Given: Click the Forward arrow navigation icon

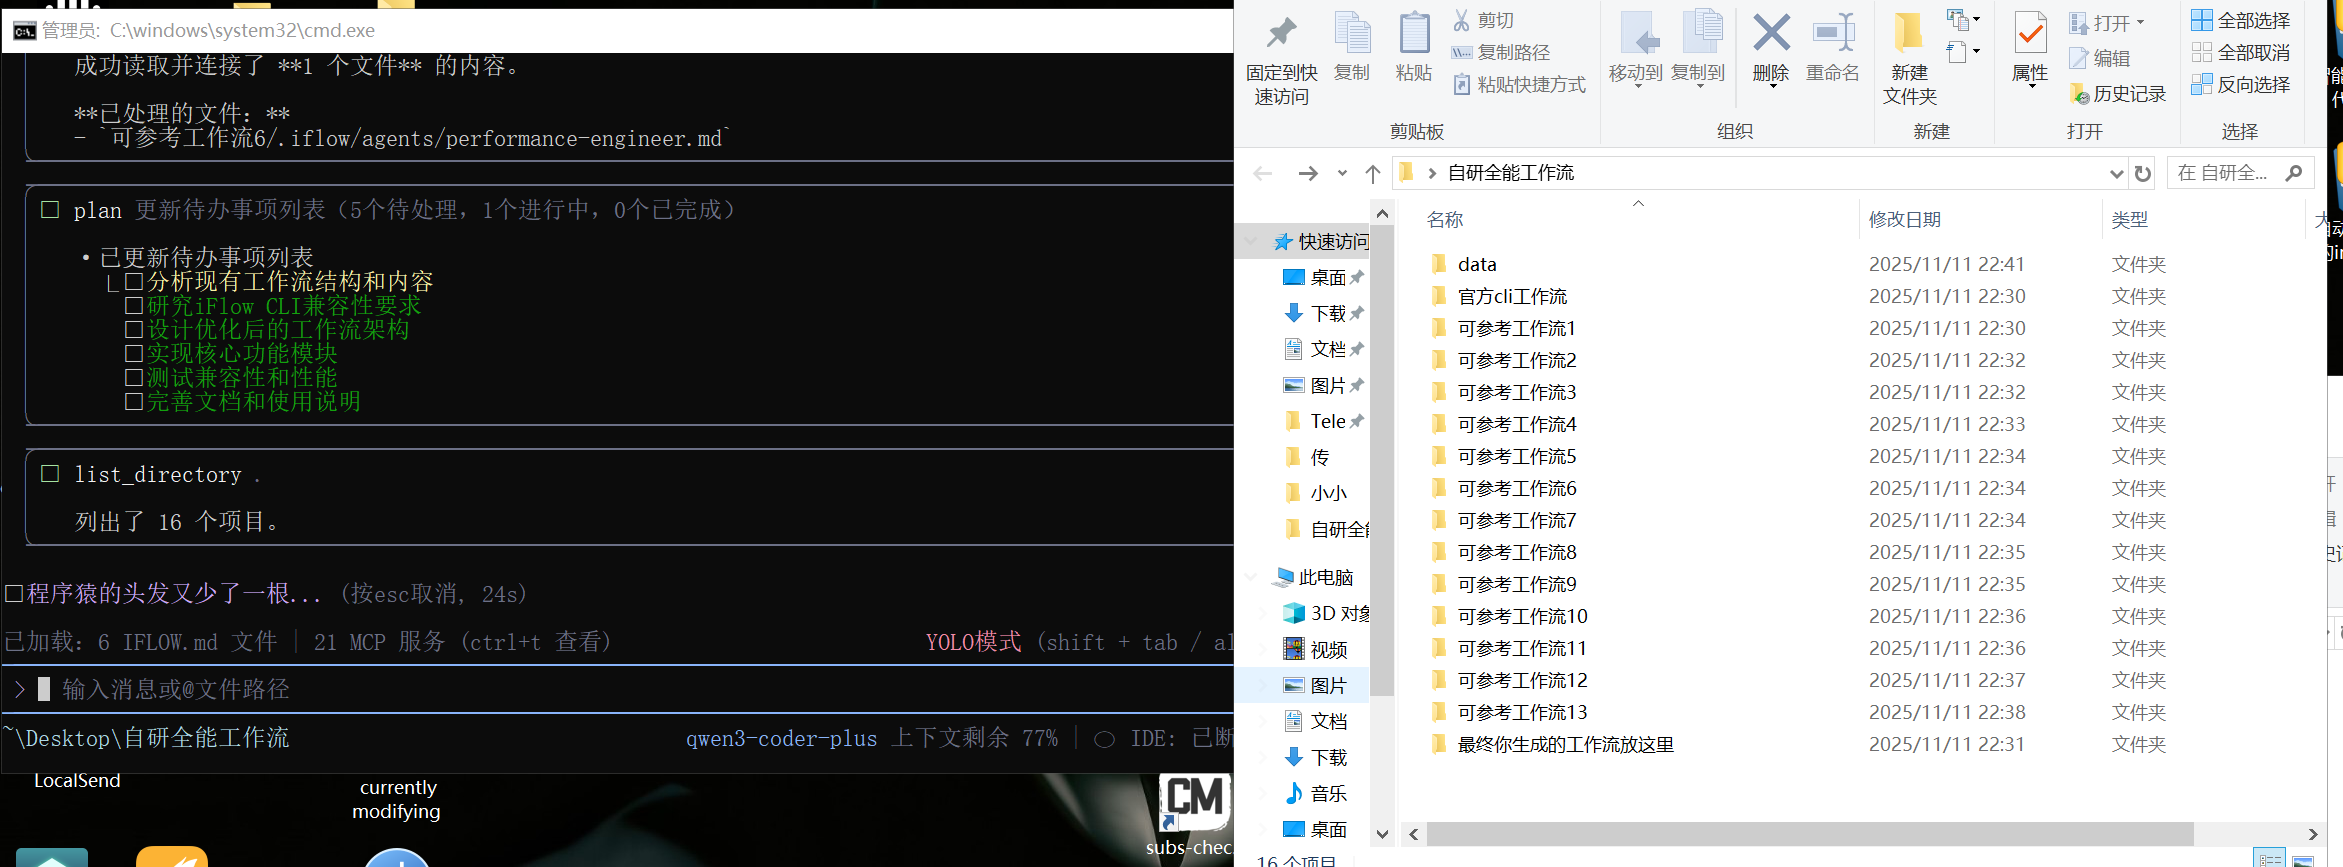Looking at the screenshot, I should [1307, 173].
